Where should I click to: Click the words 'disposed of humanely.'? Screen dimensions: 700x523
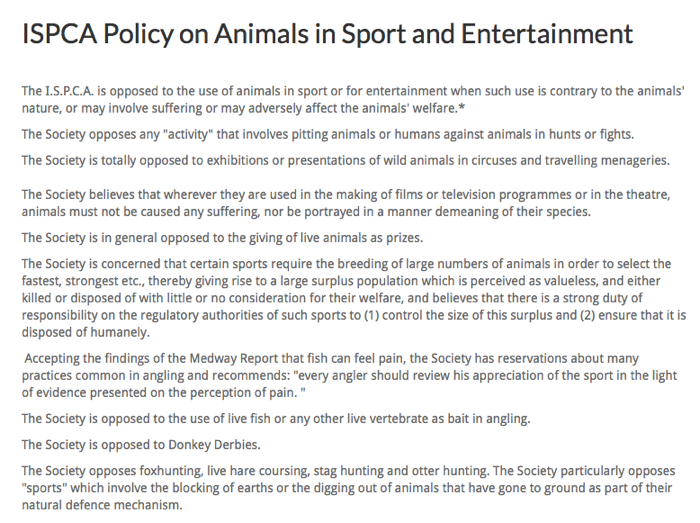click(x=86, y=333)
